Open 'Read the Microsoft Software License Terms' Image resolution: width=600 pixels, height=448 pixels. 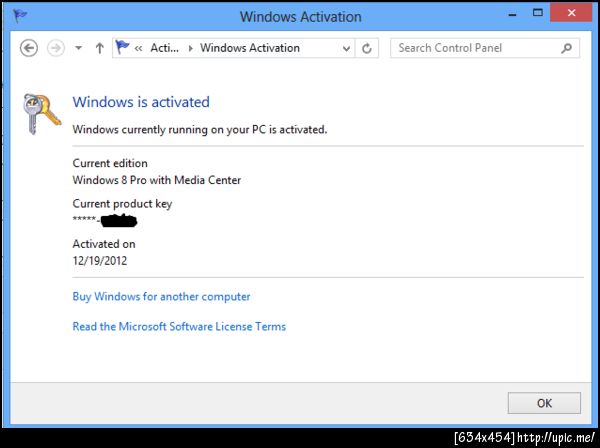click(179, 326)
